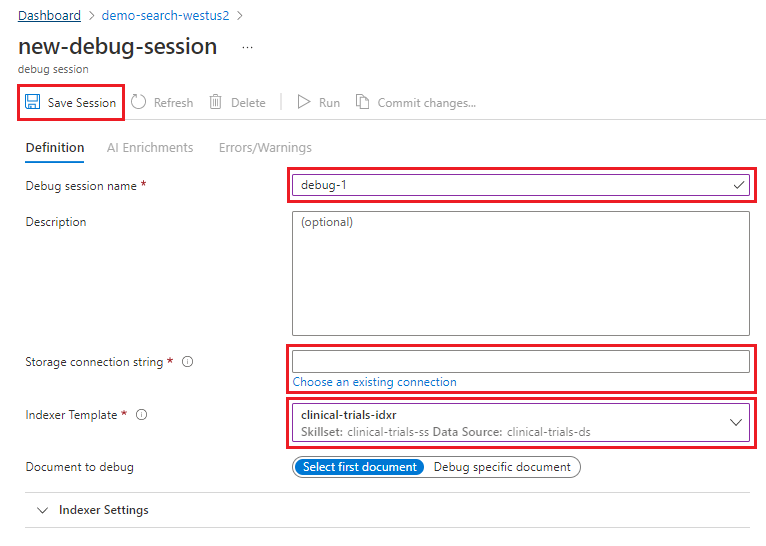This screenshot has width=766, height=546.
Task: Open the Errors/Warnings tab
Action: pos(265,147)
